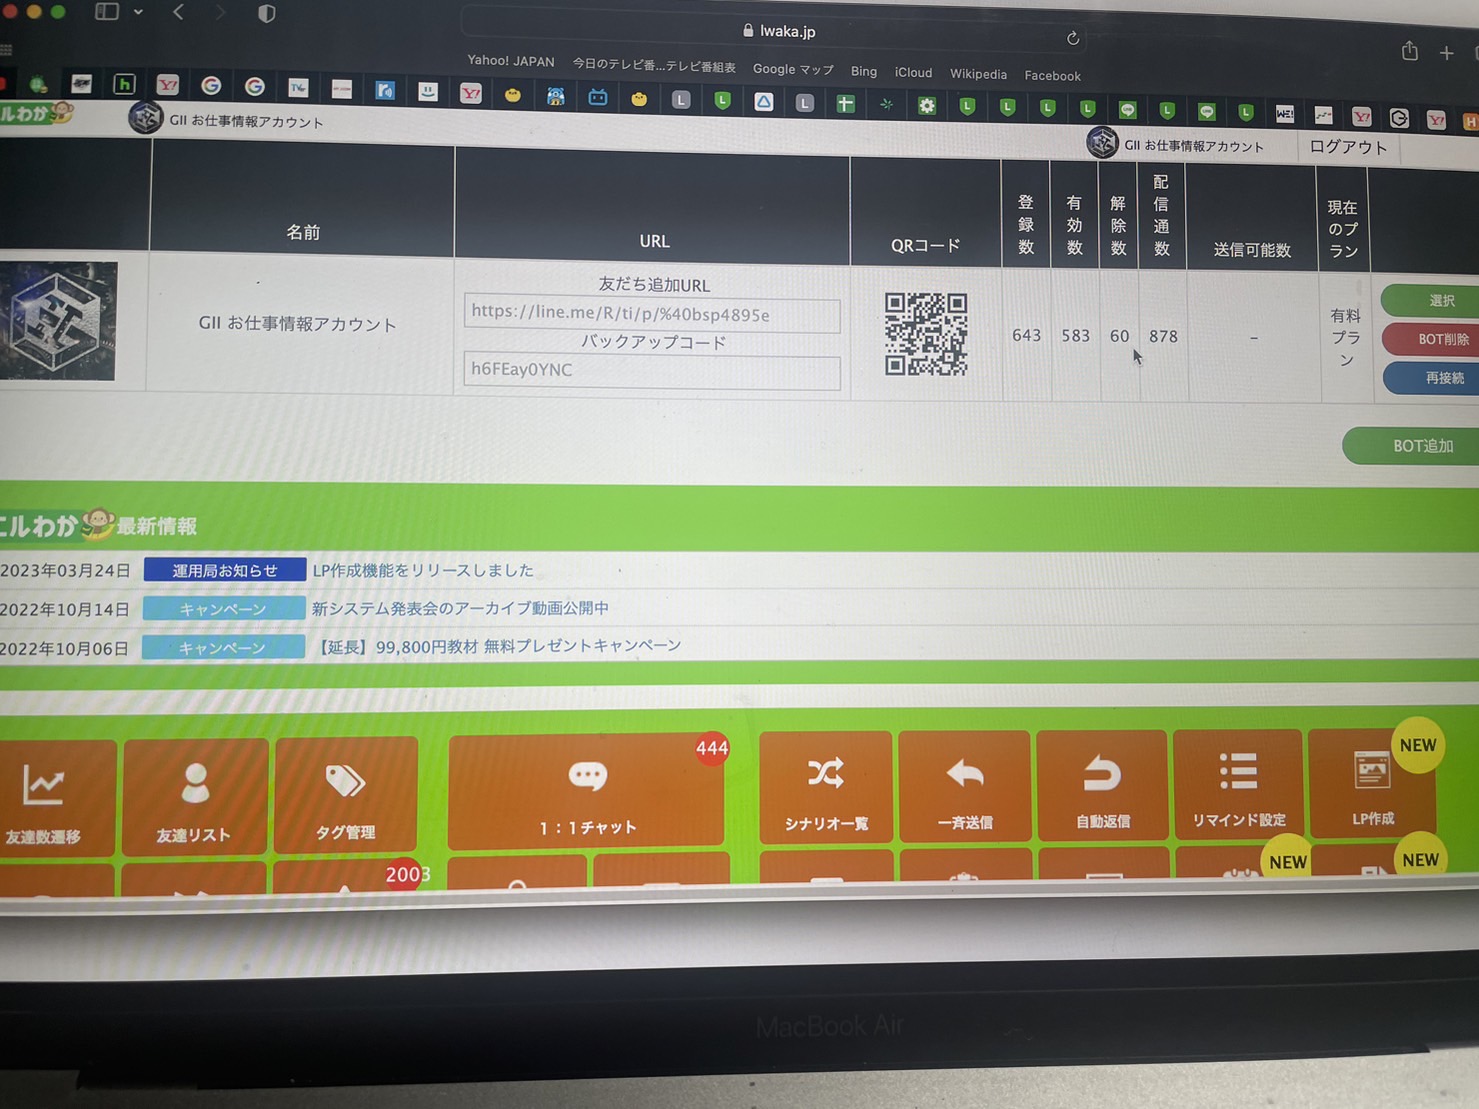
Task: Click the 解除数 value 60
Action: coord(1119,336)
